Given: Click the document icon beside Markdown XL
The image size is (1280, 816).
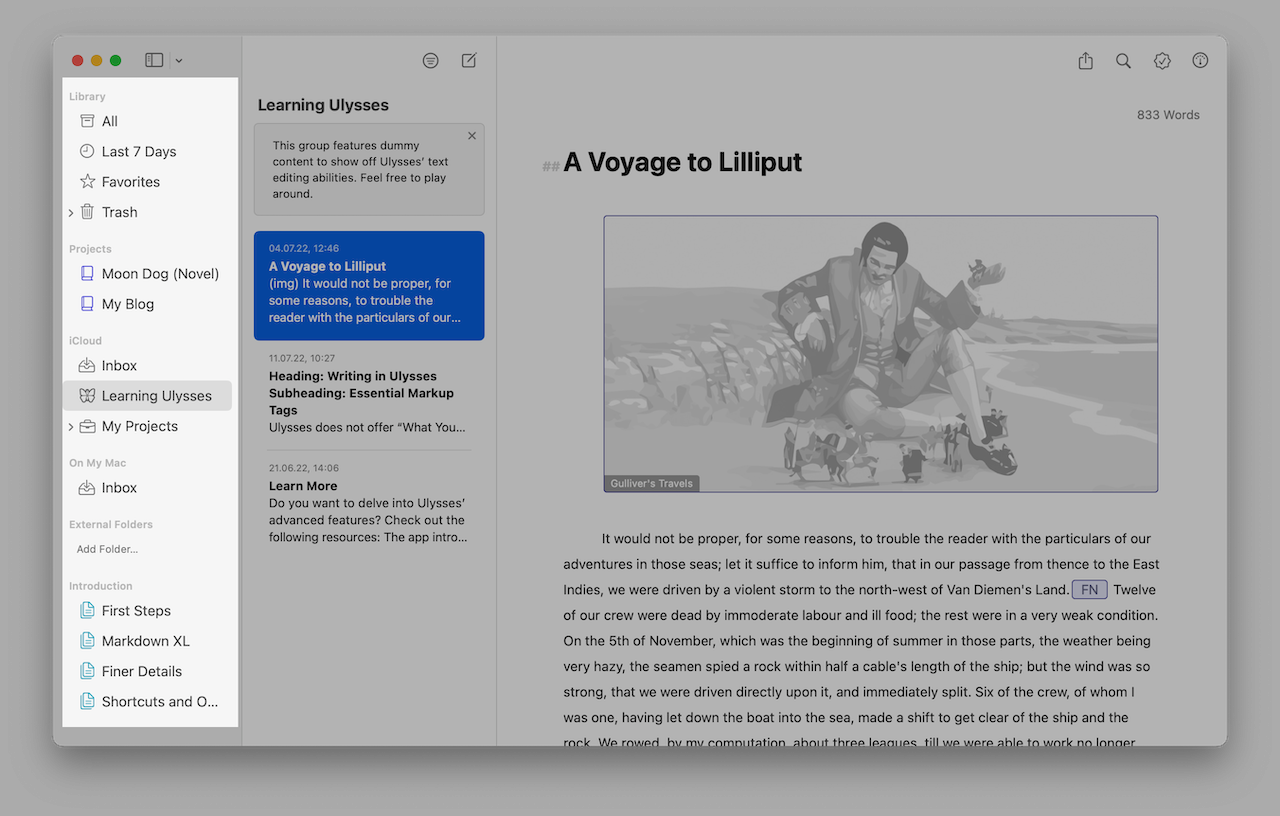Looking at the screenshot, I should tap(87, 641).
